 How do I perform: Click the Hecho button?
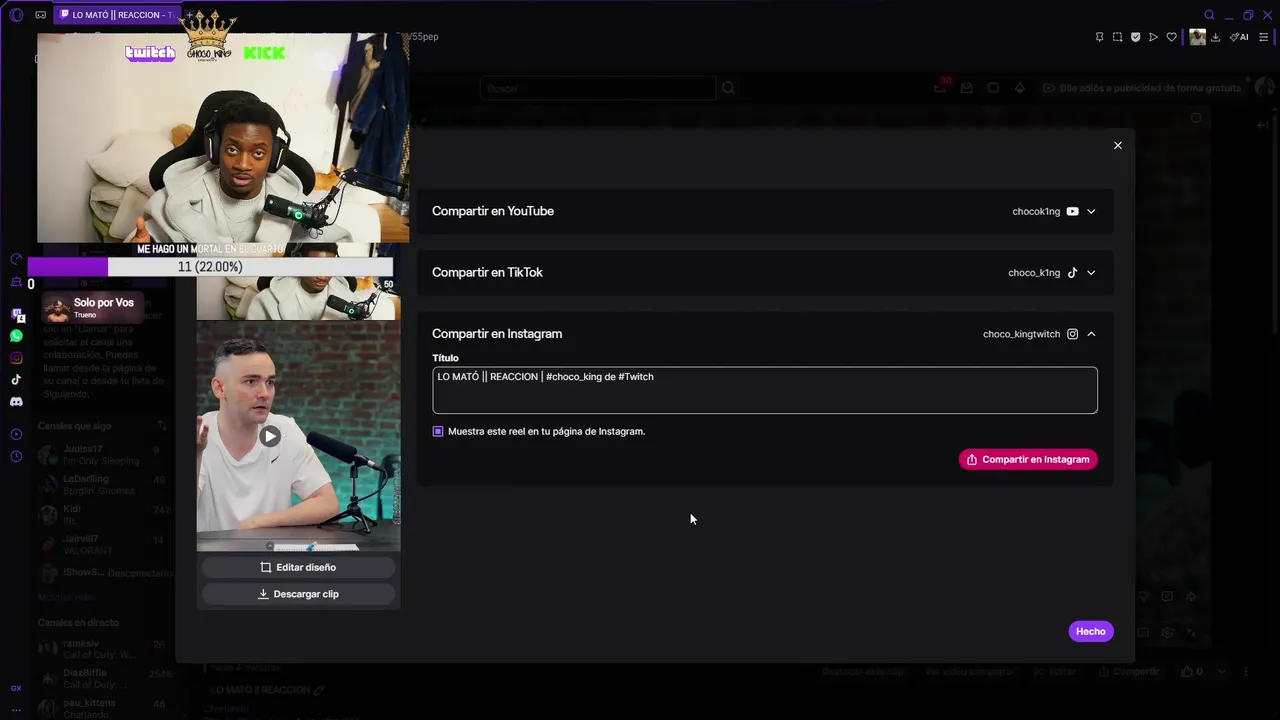tap(1091, 631)
